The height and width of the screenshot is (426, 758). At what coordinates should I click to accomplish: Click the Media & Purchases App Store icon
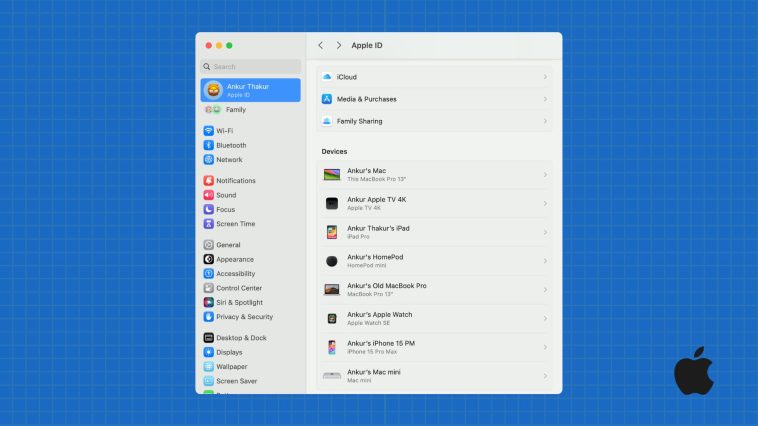(x=327, y=99)
